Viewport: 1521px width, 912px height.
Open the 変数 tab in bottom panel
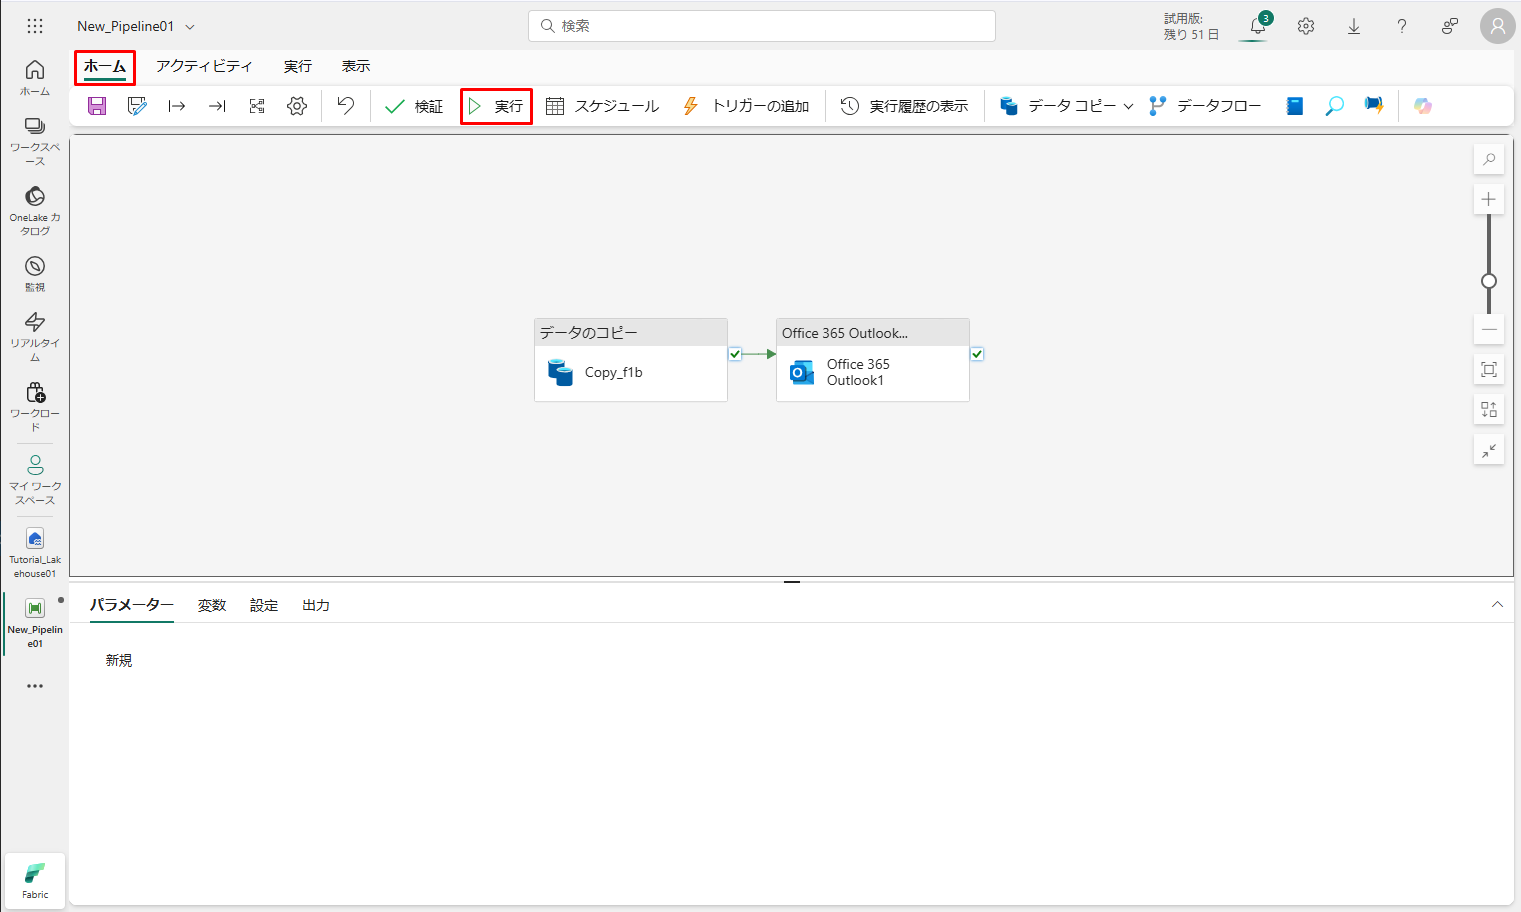pos(212,605)
